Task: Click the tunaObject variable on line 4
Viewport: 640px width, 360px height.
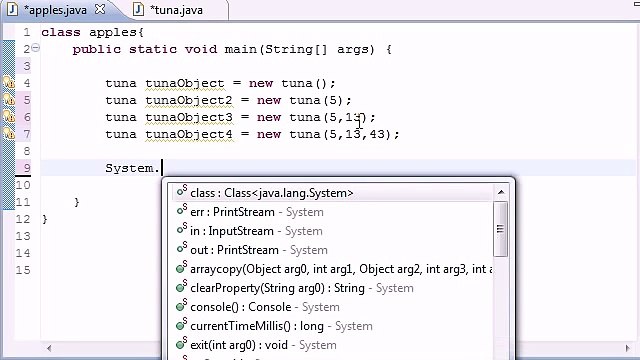Action: coord(185,83)
